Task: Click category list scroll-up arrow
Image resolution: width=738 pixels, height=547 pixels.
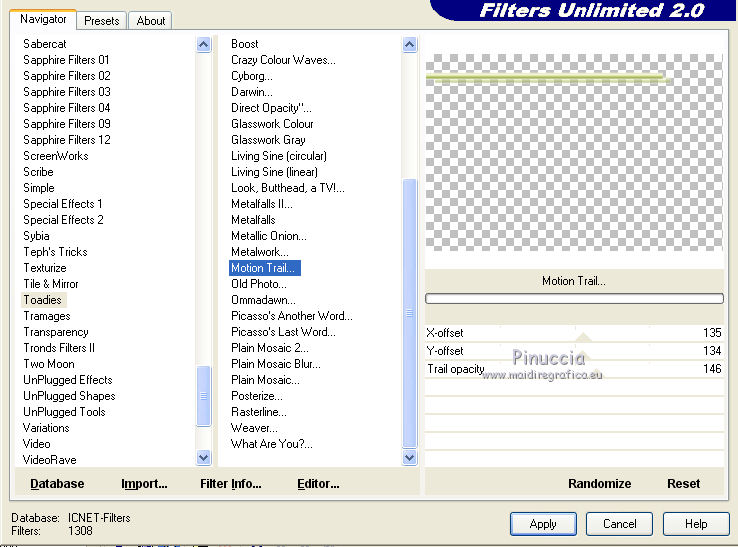Action: coord(203,45)
